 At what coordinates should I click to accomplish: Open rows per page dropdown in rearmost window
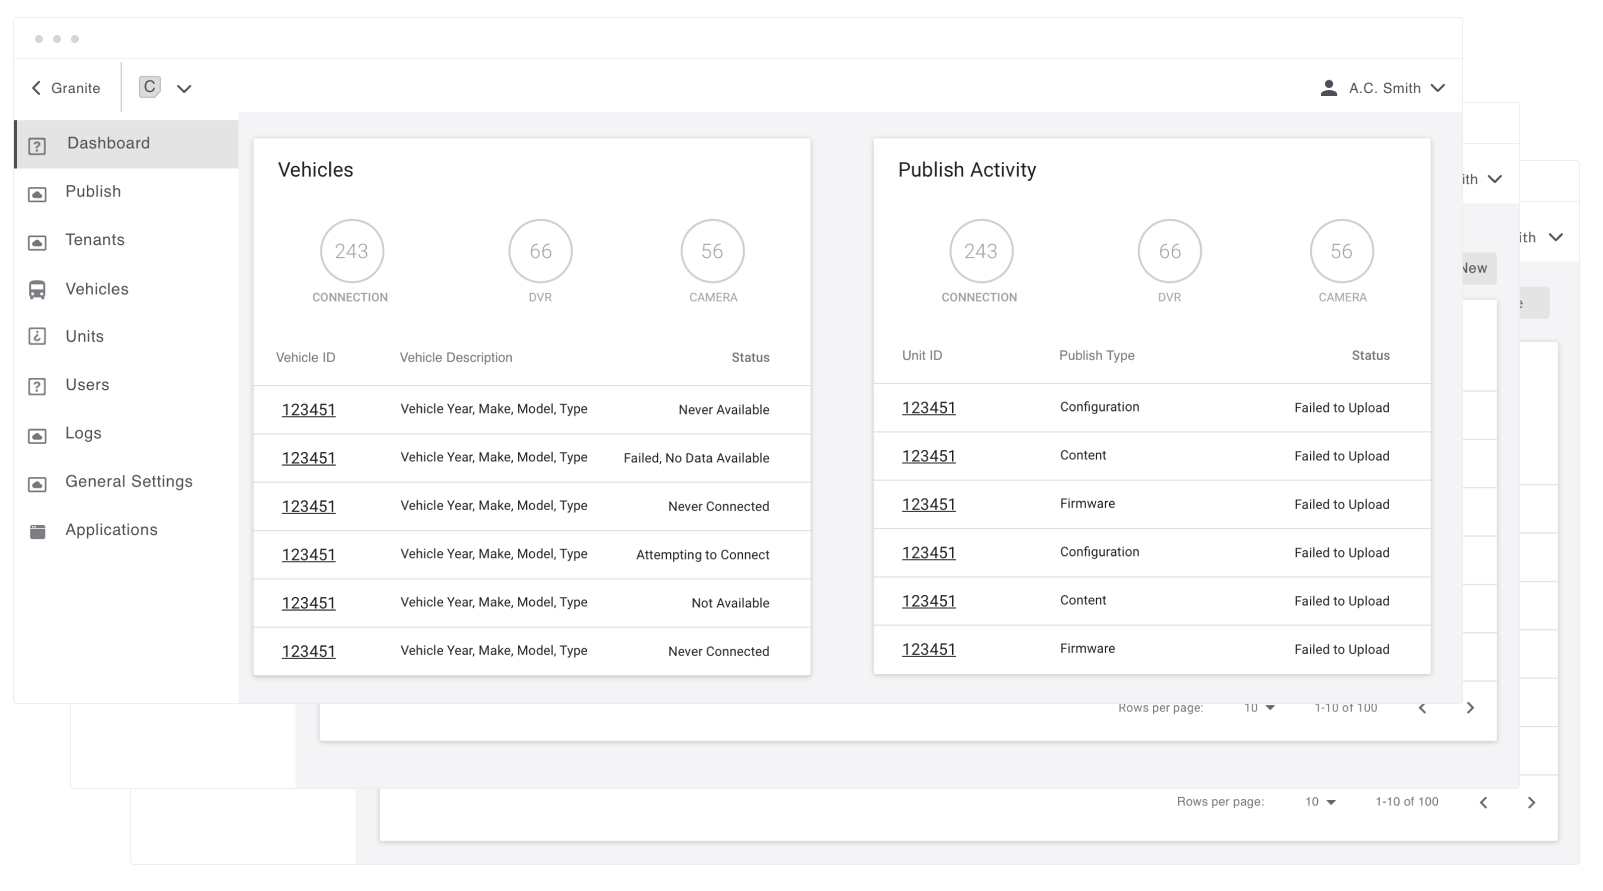pyautogui.click(x=1320, y=802)
